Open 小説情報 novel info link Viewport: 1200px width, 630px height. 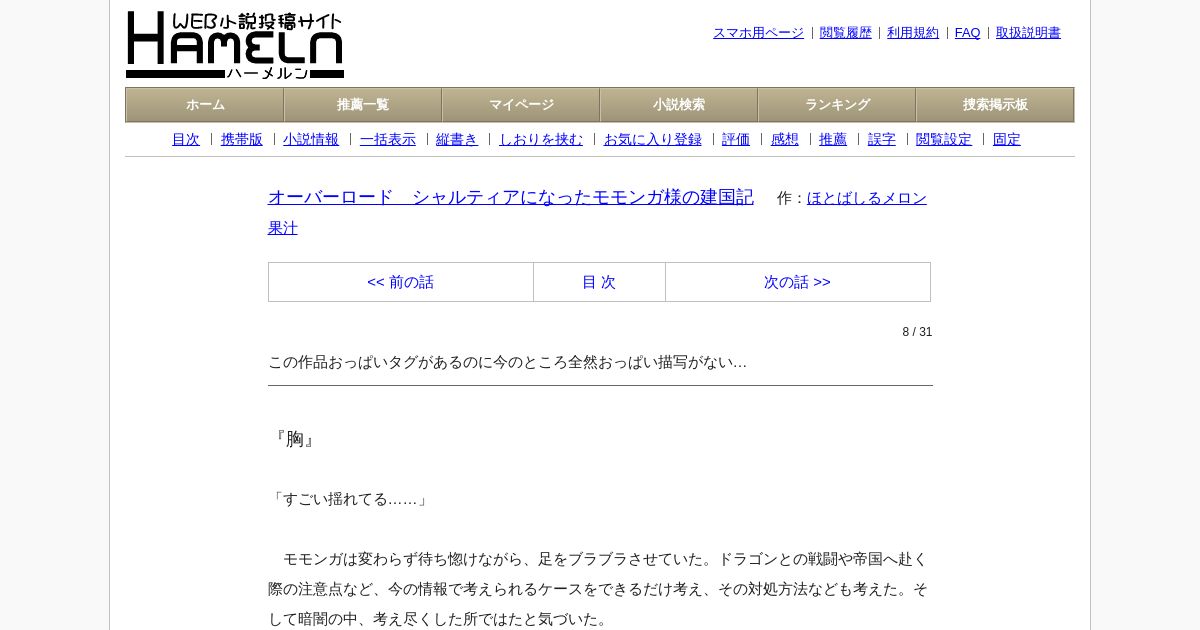point(311,140)
